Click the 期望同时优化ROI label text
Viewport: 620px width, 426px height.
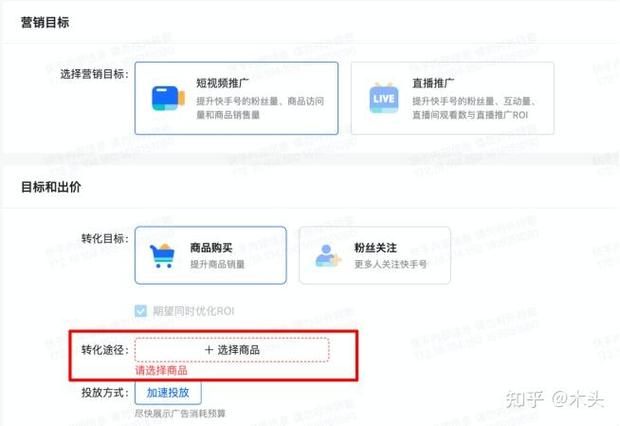193,311
